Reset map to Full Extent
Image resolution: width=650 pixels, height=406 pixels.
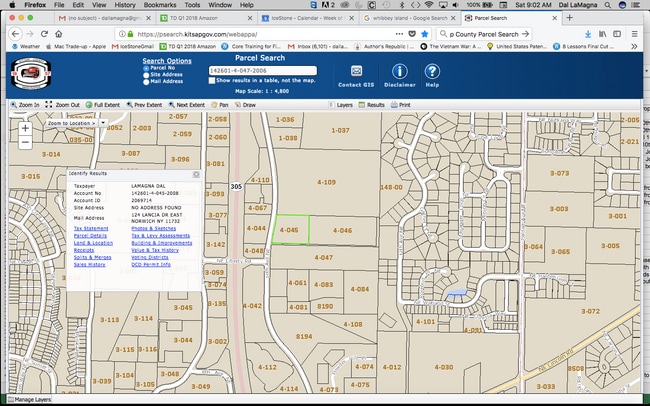click(105, 104)
